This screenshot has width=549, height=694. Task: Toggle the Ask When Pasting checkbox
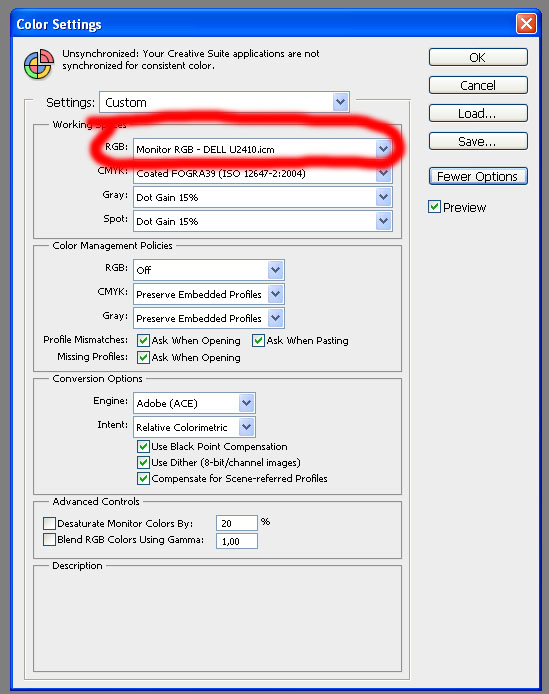(x=258, y=340)
